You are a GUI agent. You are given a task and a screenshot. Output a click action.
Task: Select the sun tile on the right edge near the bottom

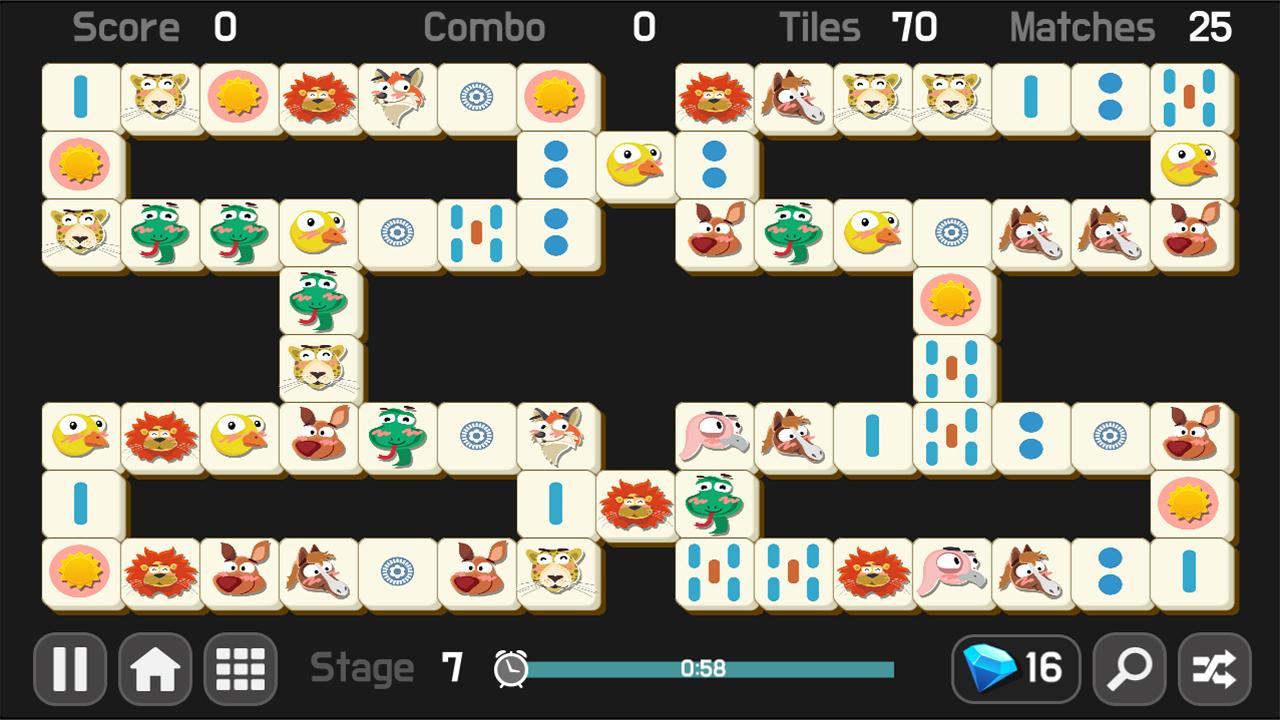click(x=1190, y=505)
